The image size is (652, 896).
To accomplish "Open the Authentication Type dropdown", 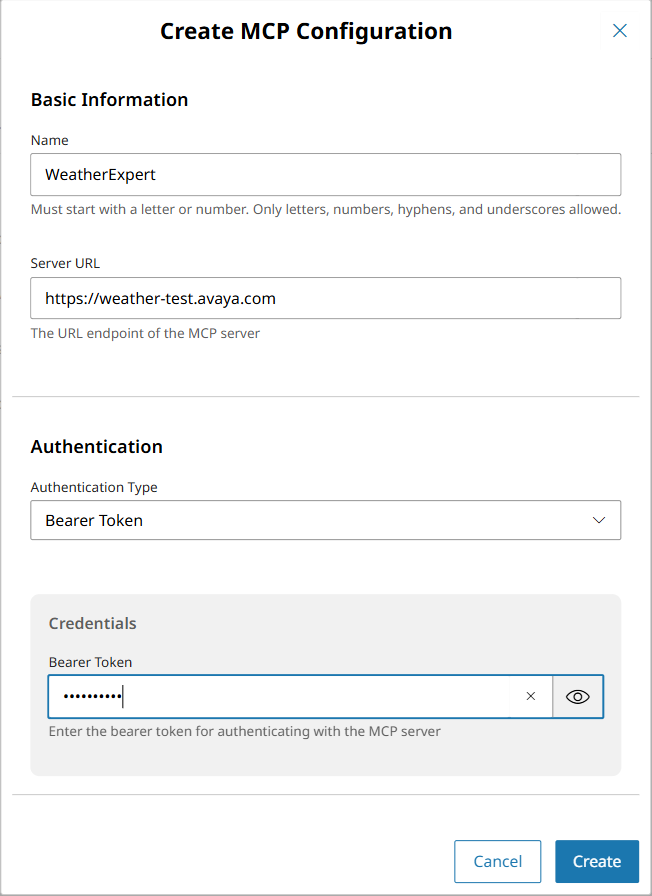I will (x=326, y=520).
